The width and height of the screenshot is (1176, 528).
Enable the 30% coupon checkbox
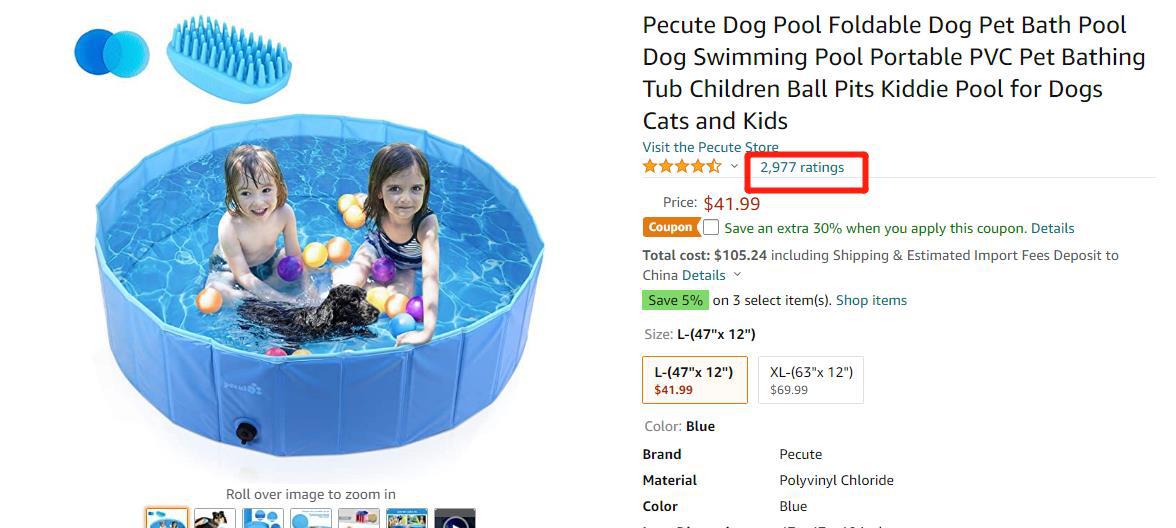711,227
